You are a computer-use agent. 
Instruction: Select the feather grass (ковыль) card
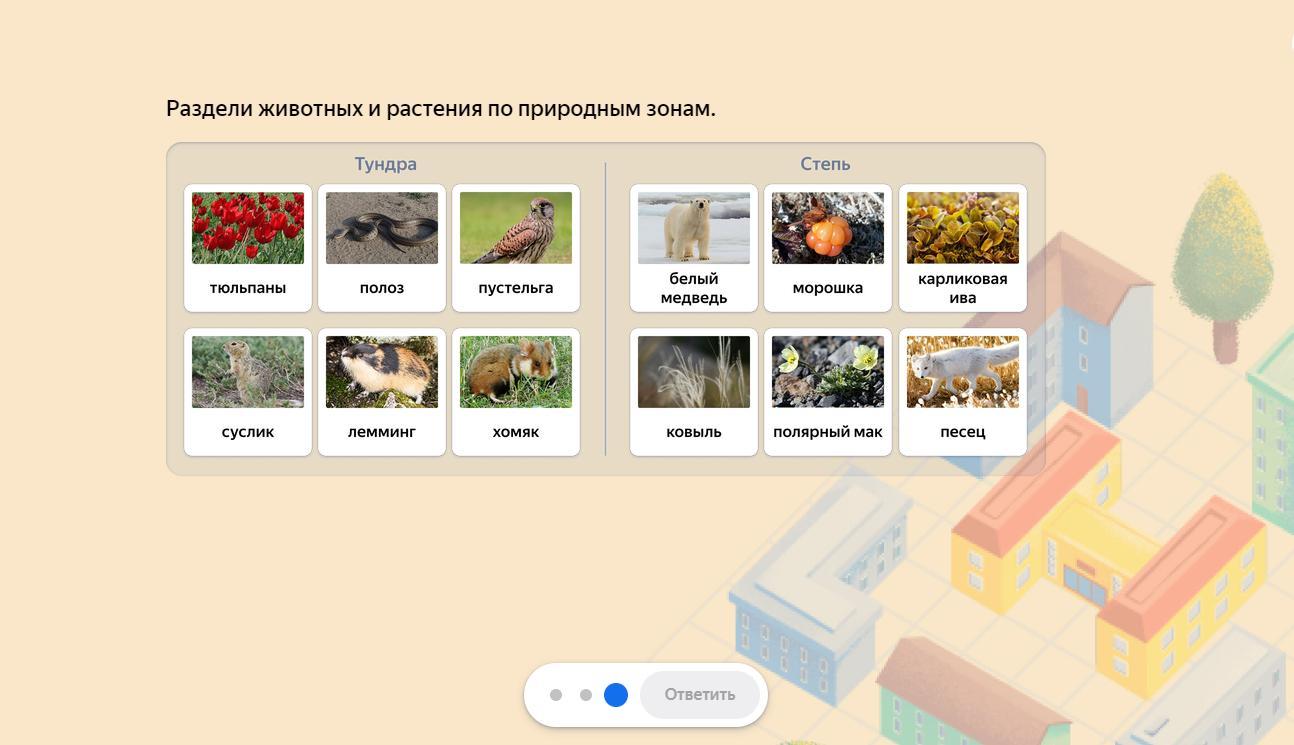693,391
